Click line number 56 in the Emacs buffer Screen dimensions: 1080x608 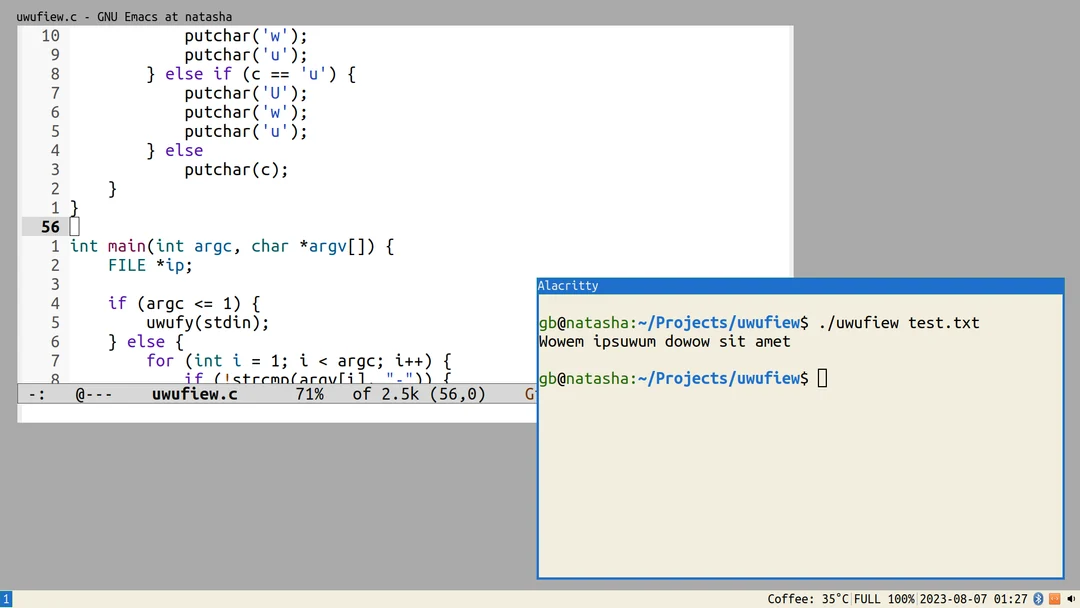[x=49, y=227]
